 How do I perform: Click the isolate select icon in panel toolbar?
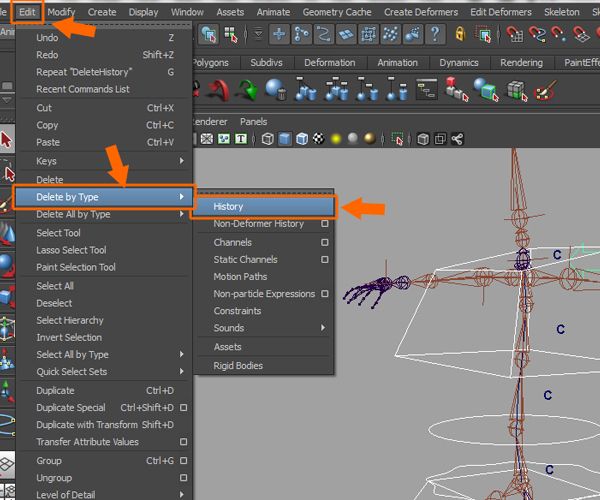[x=397, y=139]
